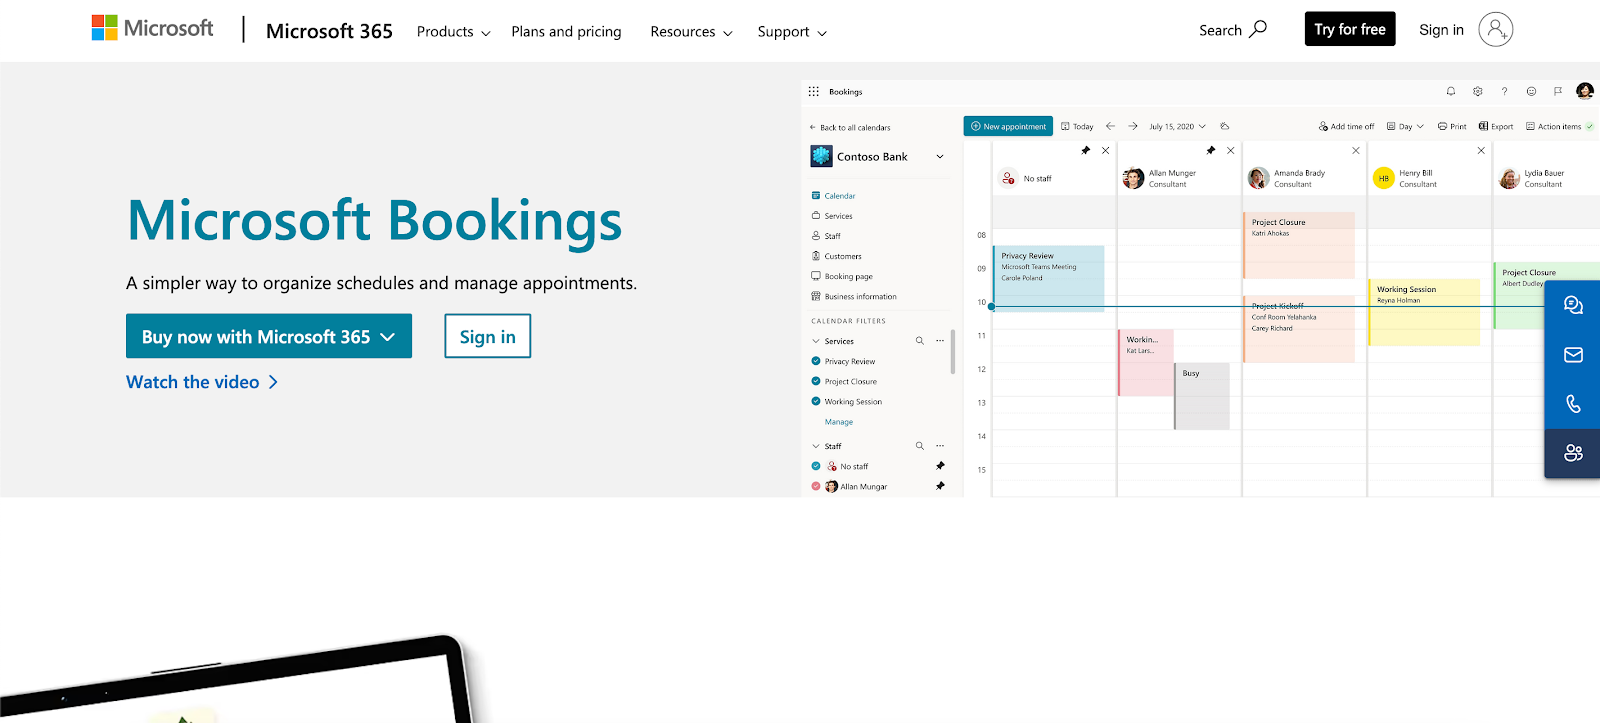The width and height of the screenshot is (1600, 723).
Task: Uncheck the Project Closure service filter
Action: point(816,381)
